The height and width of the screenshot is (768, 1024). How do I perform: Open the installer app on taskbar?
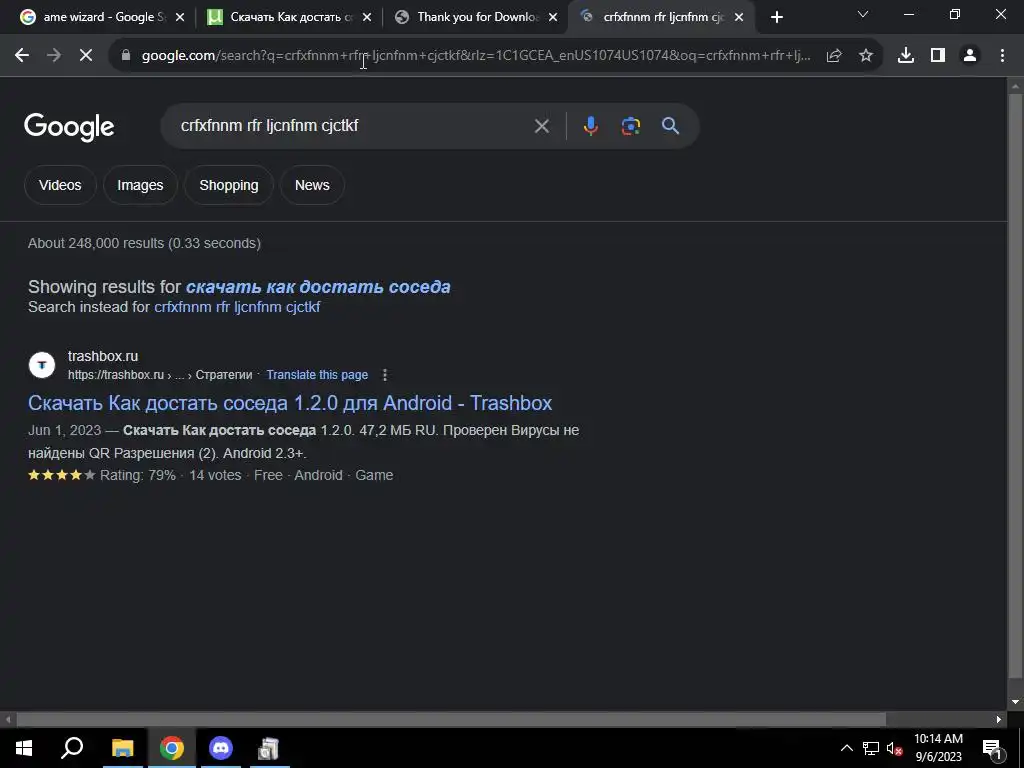click(269, 748)
